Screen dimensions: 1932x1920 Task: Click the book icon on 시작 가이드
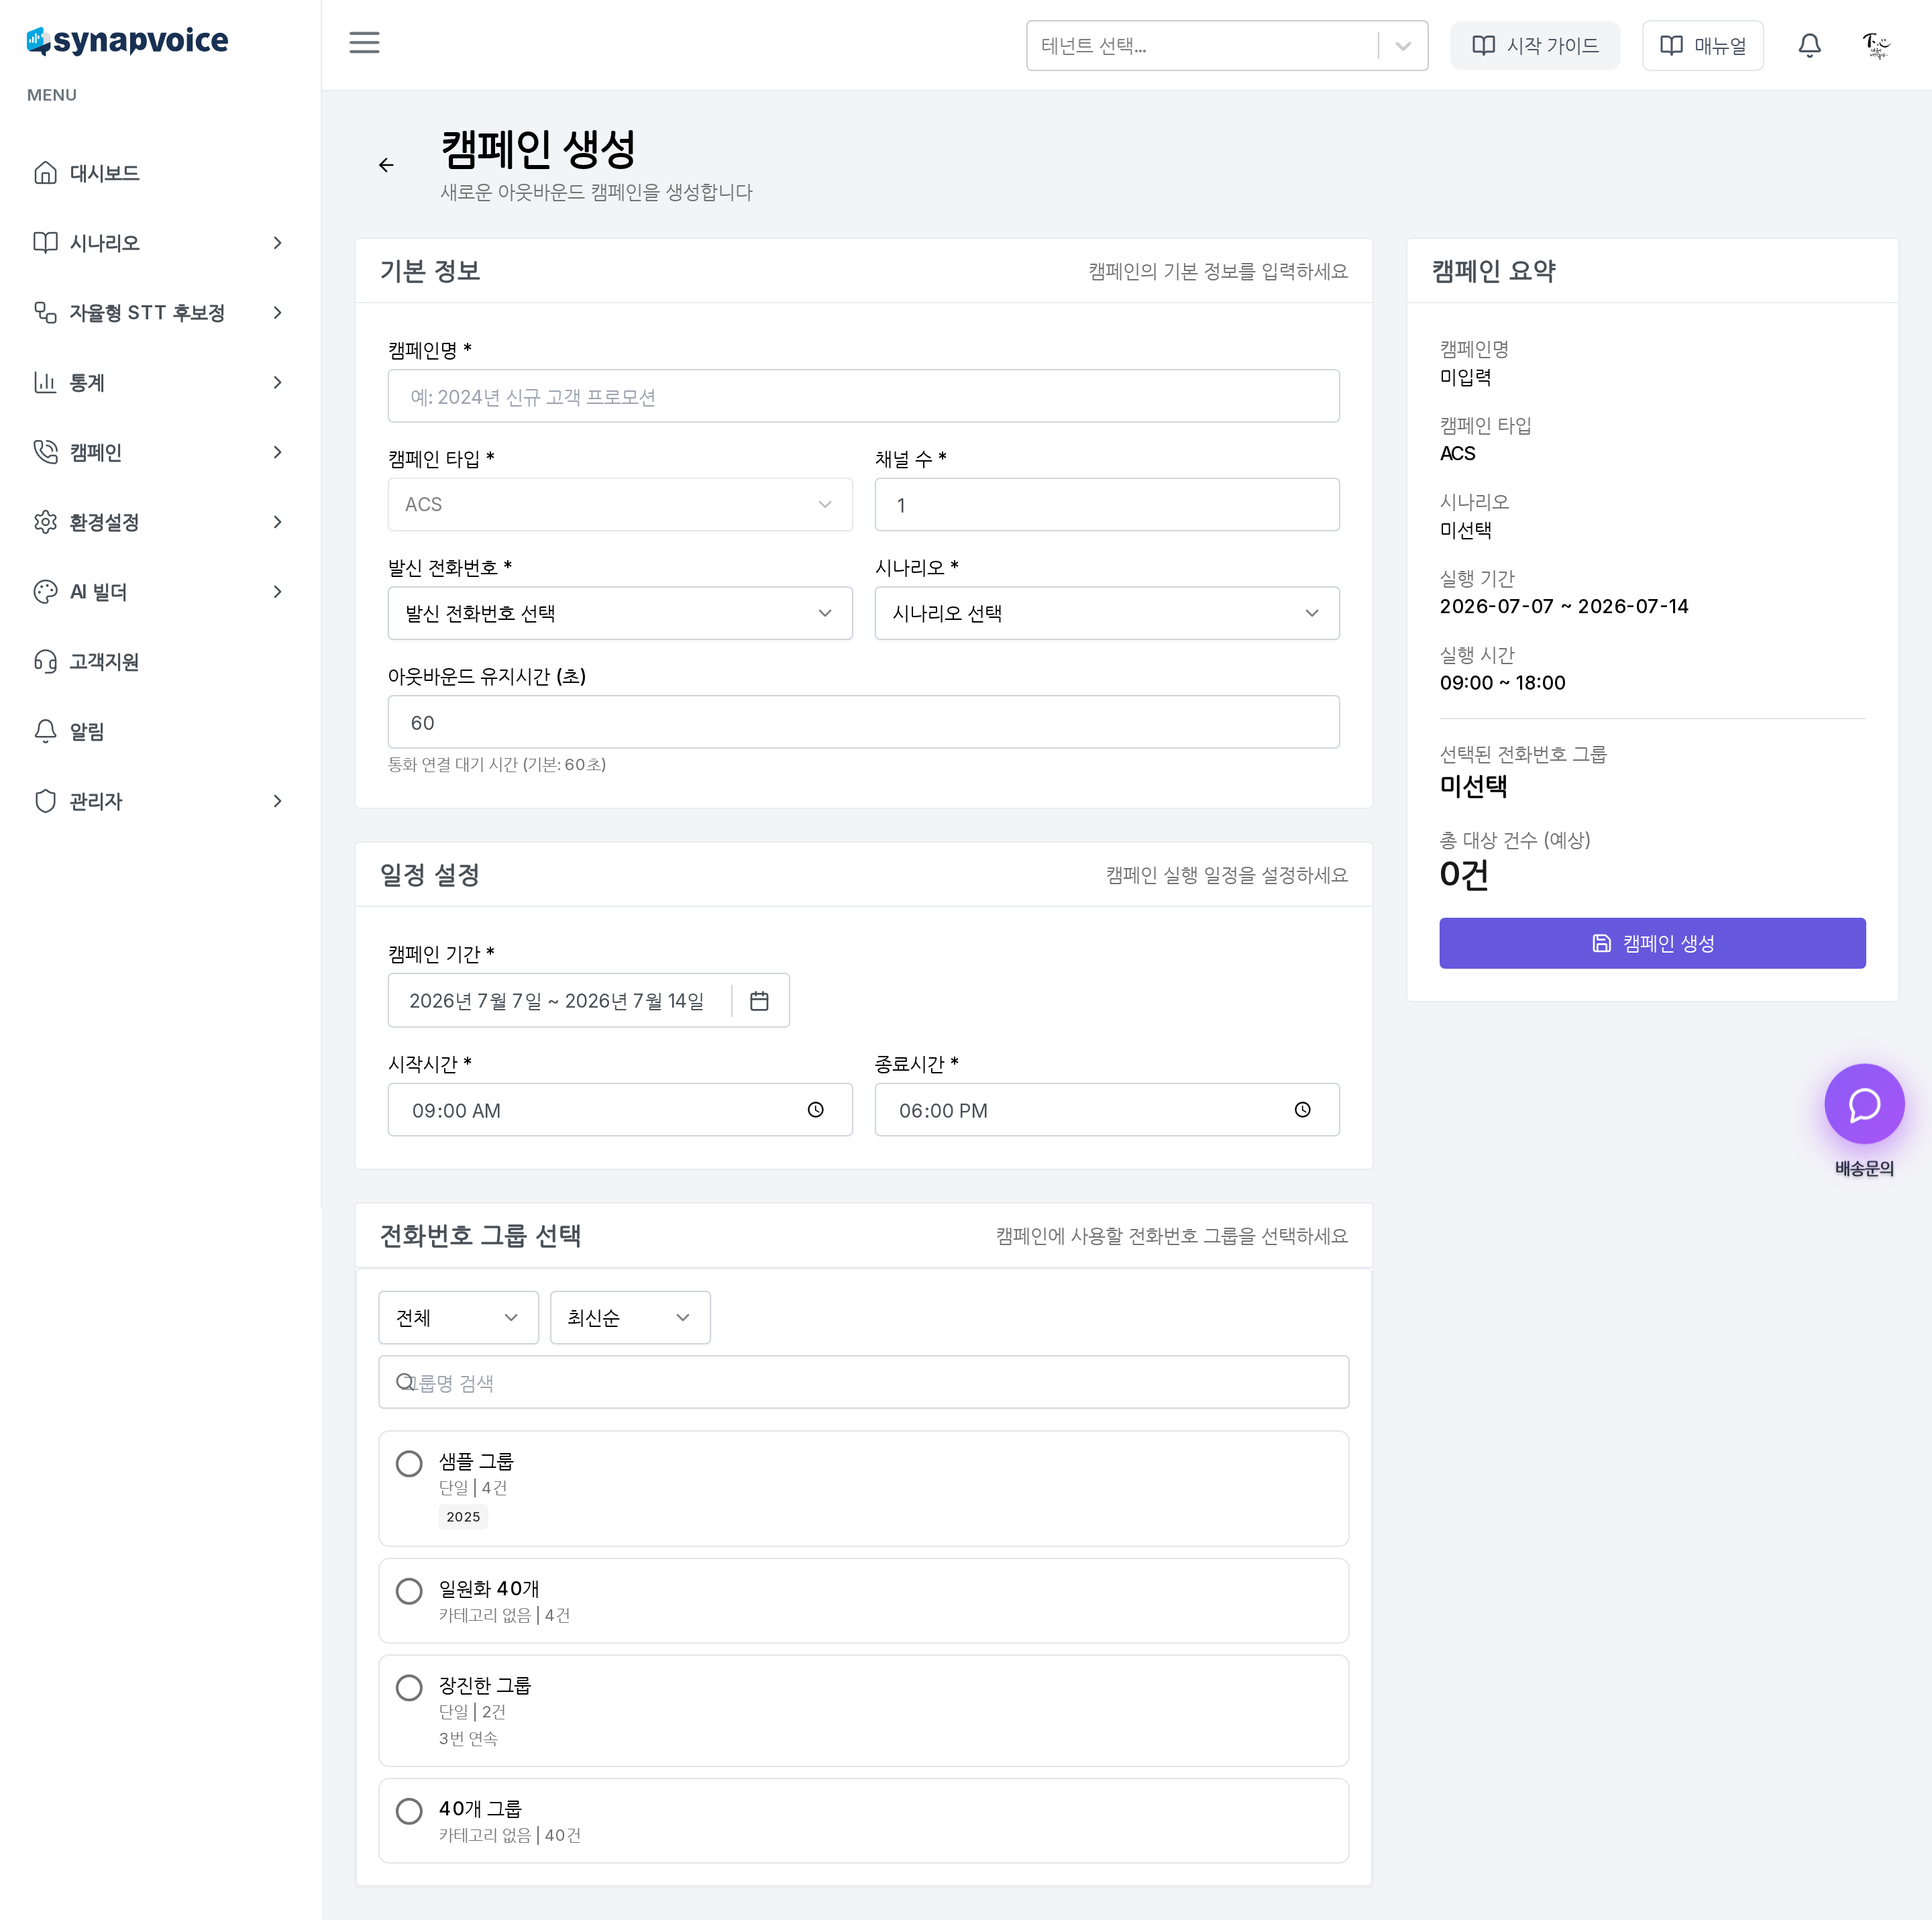point(1484,46)
